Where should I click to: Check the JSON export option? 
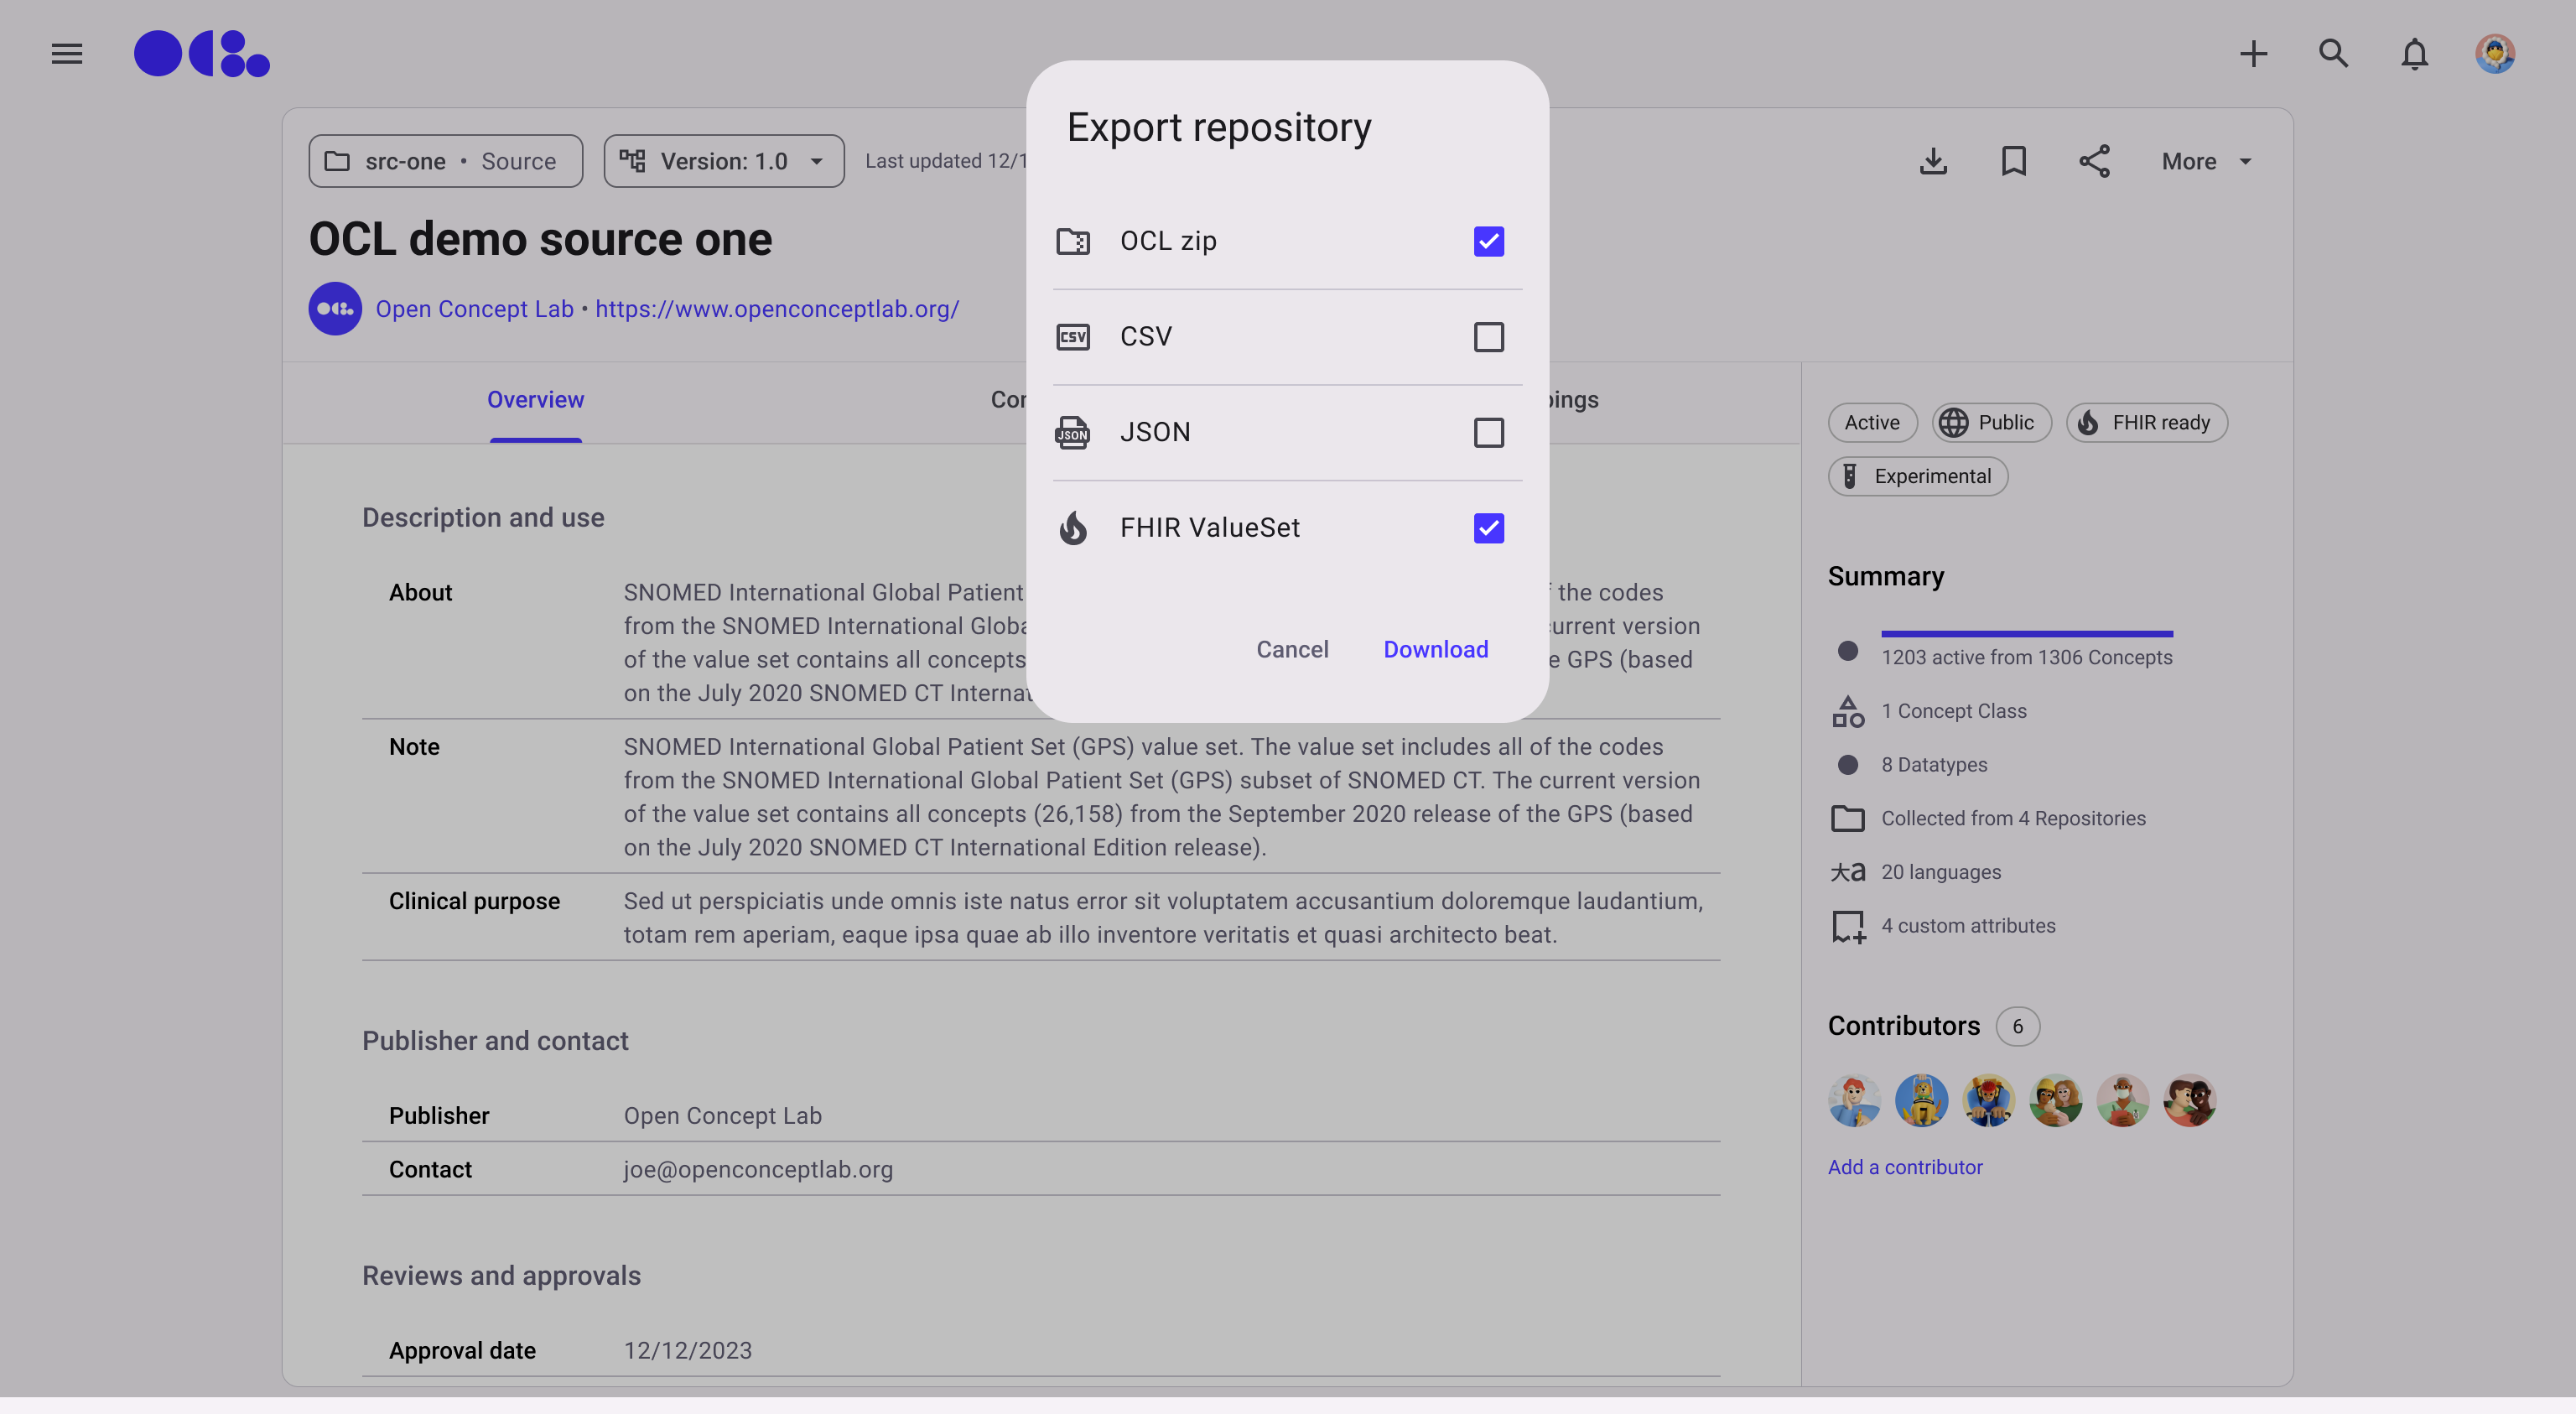[x=1488, y=432]
